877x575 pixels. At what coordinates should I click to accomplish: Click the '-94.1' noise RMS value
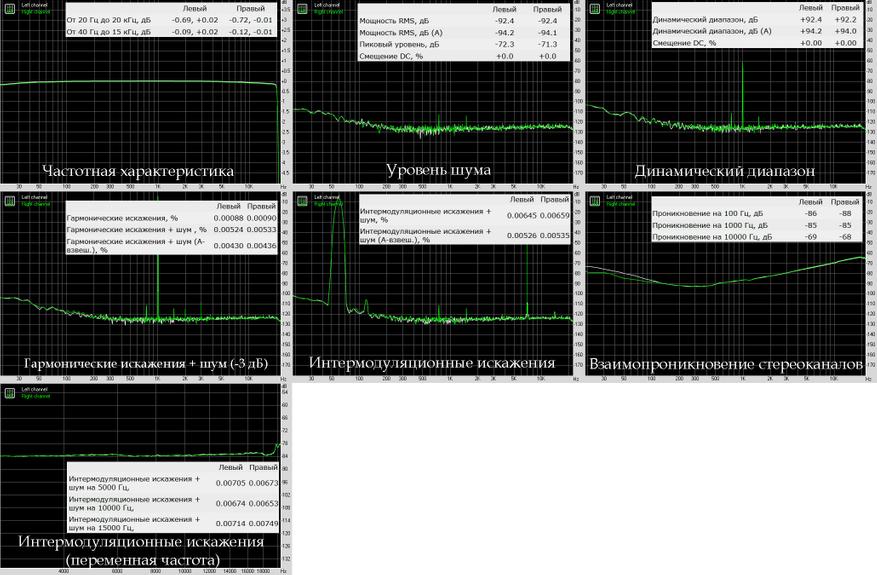point(547,32)
